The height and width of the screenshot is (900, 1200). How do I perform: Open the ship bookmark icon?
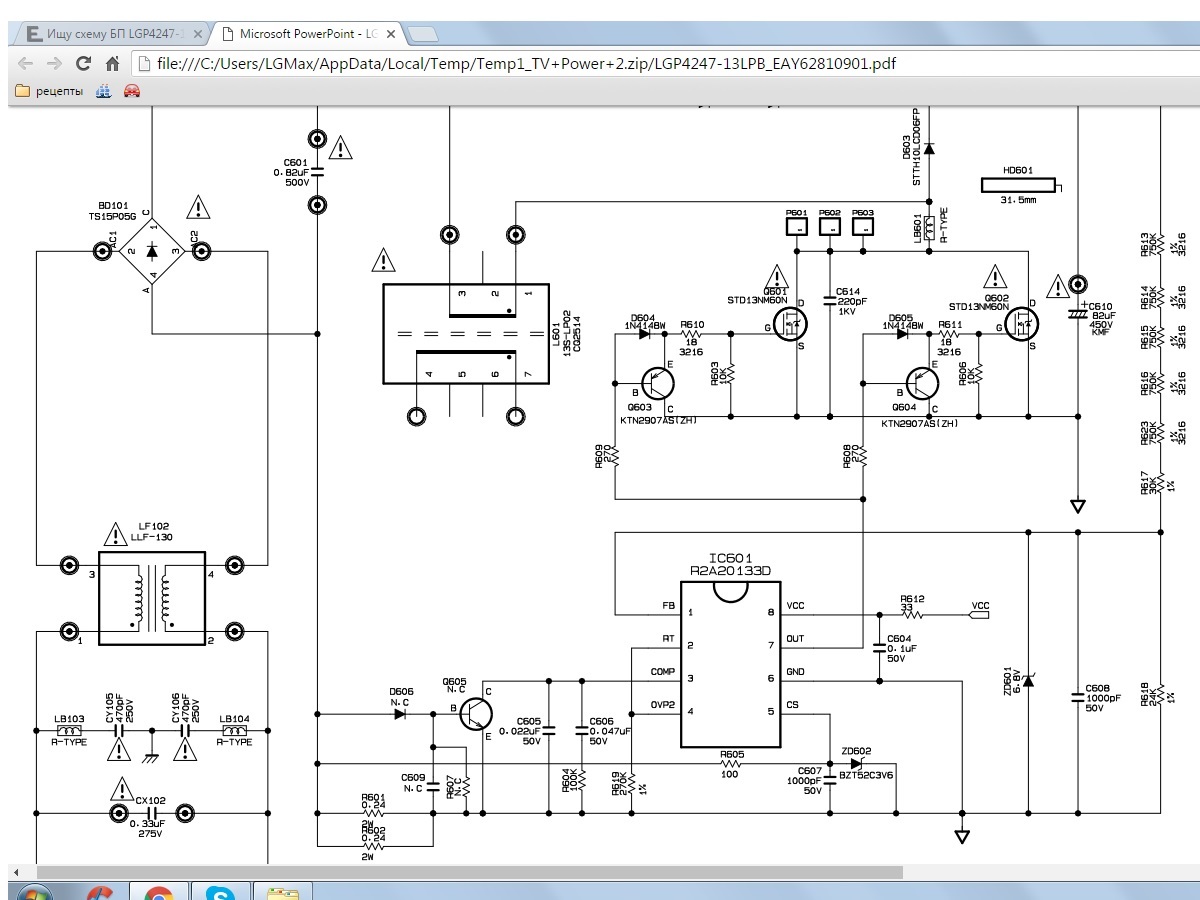(x=103, y=91)
